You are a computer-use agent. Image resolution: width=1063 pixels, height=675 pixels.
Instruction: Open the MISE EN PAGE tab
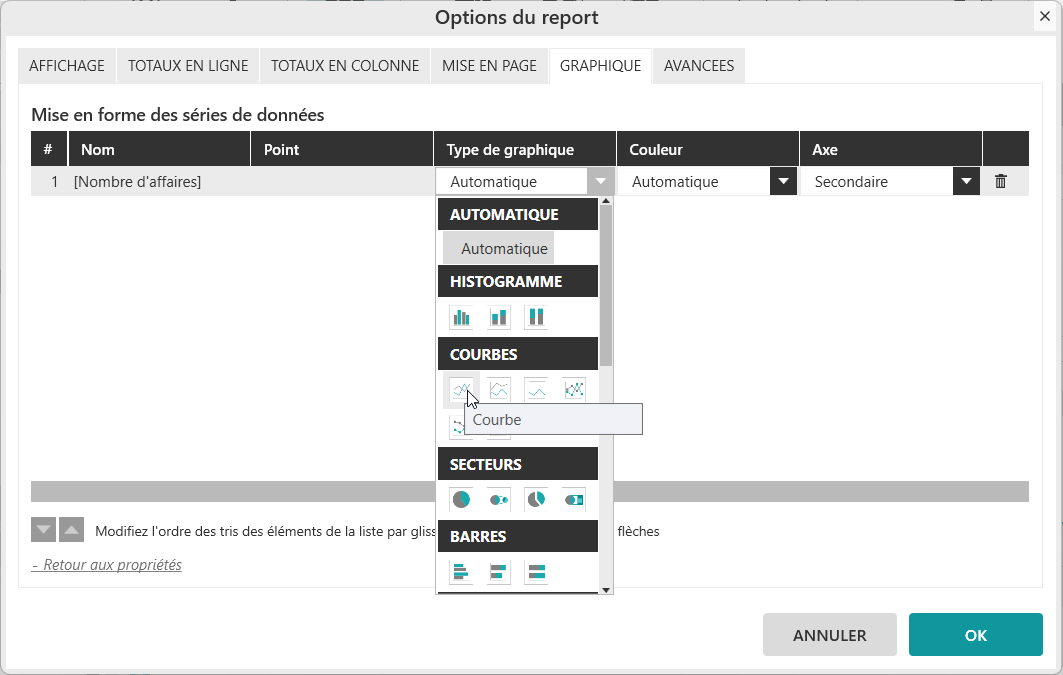(x=490, y=66)
